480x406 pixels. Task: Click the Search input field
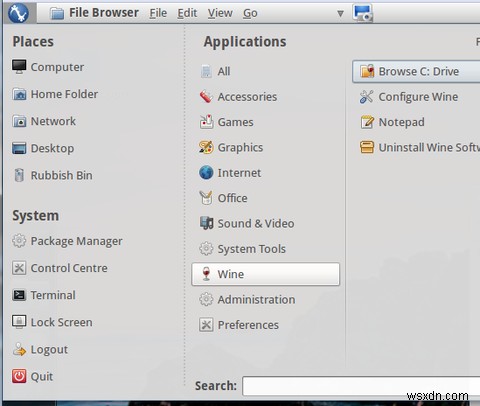361,386
